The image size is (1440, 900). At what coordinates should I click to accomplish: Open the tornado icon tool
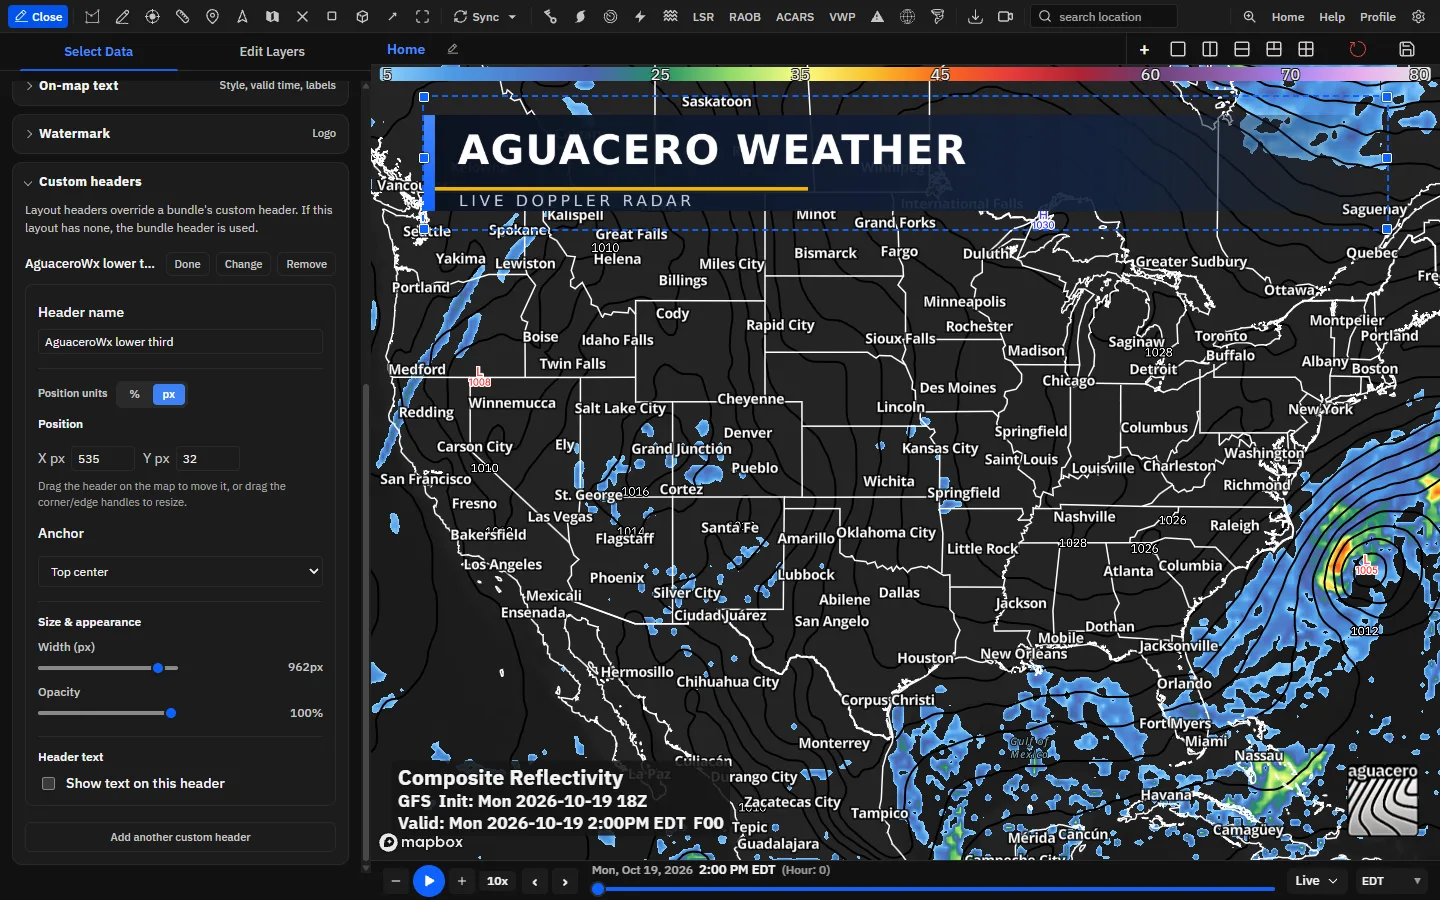pos(937,17)
